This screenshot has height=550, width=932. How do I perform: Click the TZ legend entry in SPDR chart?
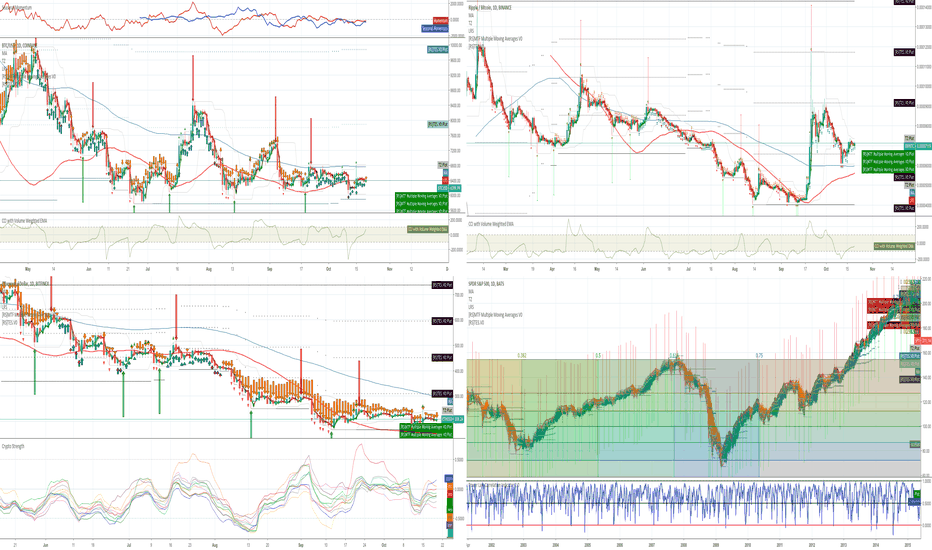(470, 300)
